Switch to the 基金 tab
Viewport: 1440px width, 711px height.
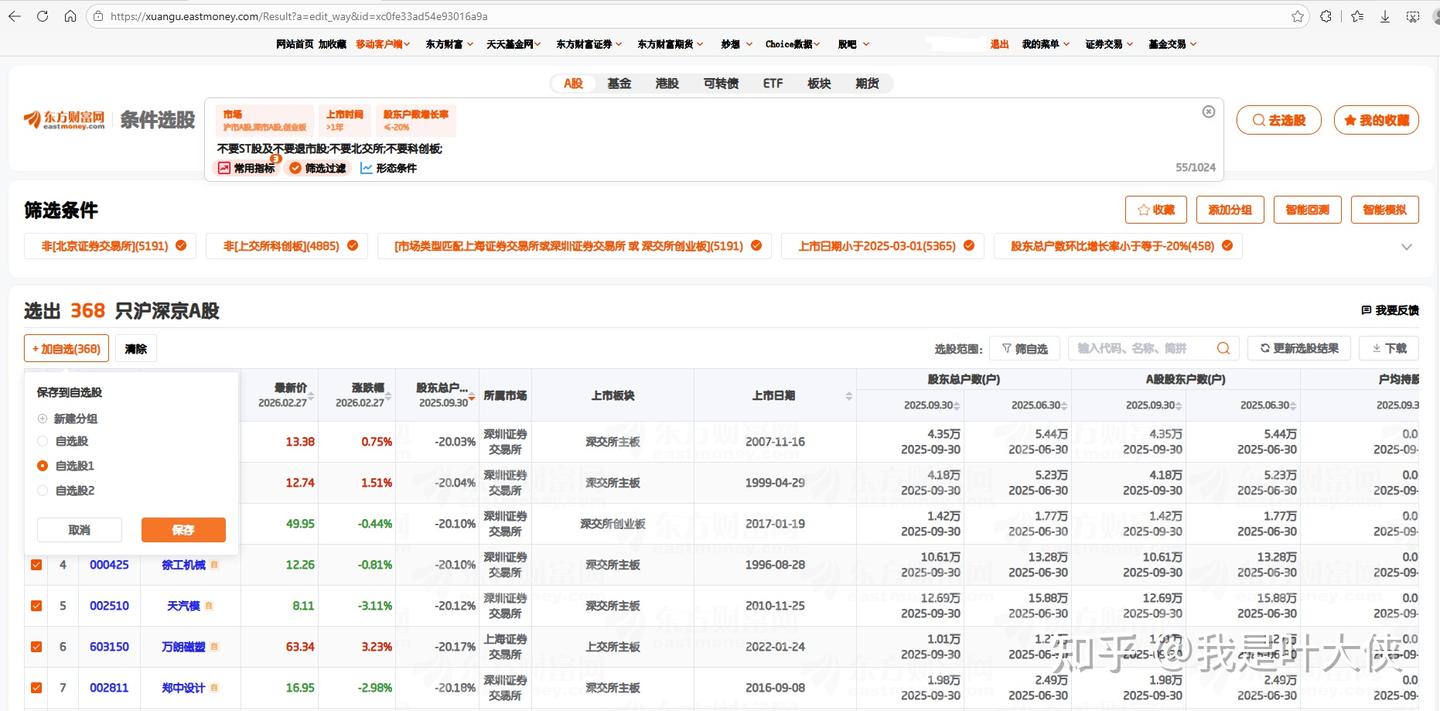point(619,83)
